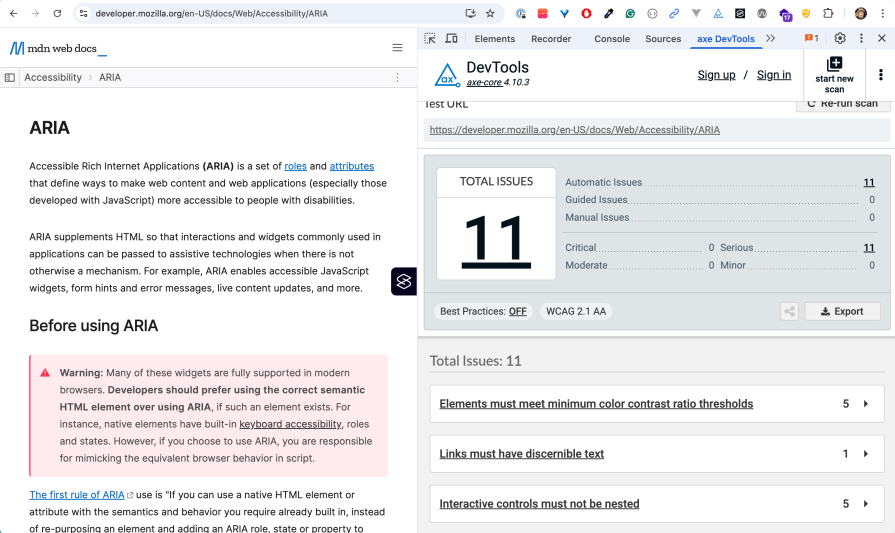Toggle the MDN sidebar panel icon

10,77
